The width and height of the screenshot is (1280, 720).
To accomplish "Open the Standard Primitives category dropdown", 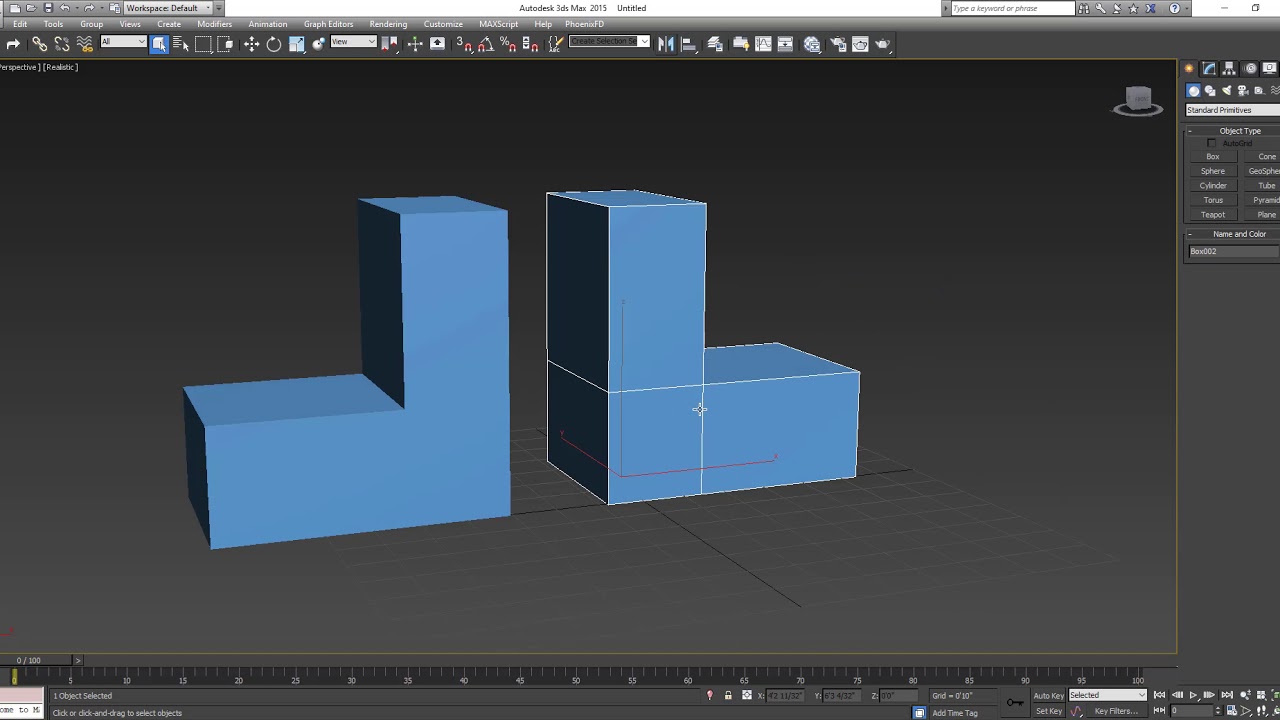I will click(x=1232, y=110).
